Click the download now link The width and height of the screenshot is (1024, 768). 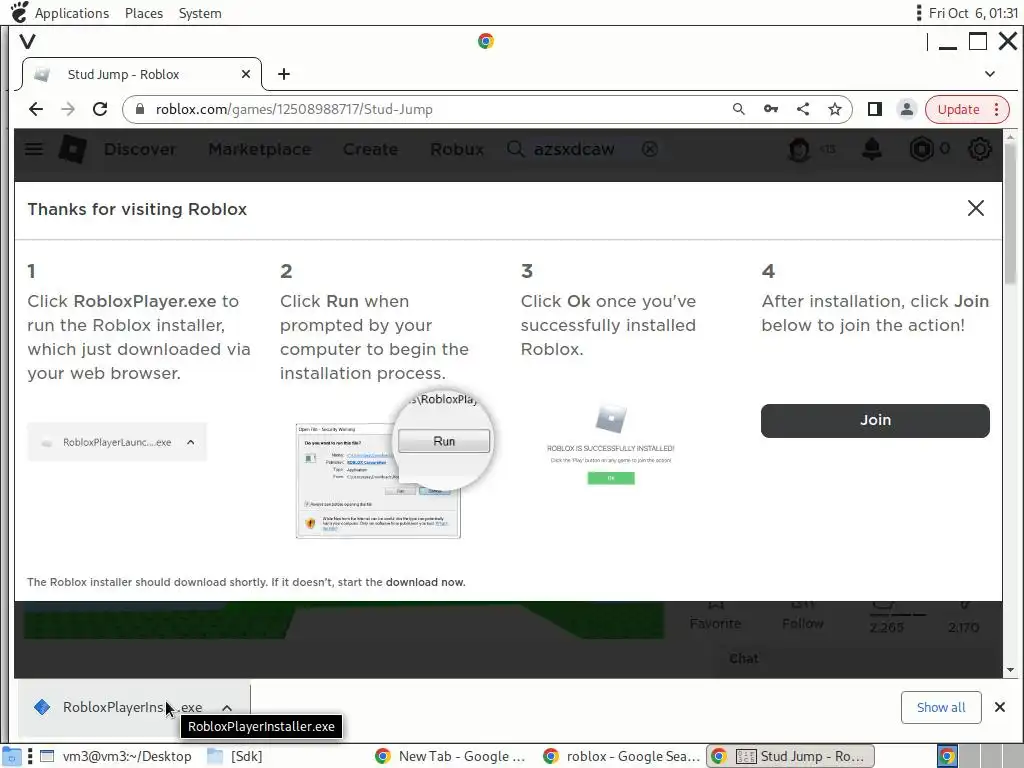coord(424,582)
